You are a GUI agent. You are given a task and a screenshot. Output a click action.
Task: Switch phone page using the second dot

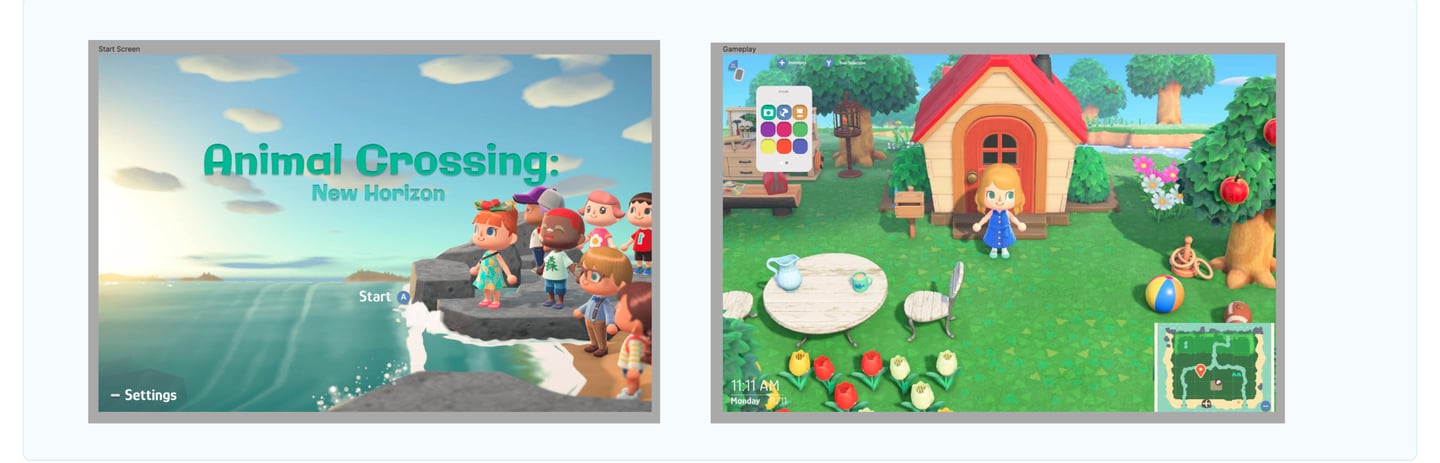[787, 163]
